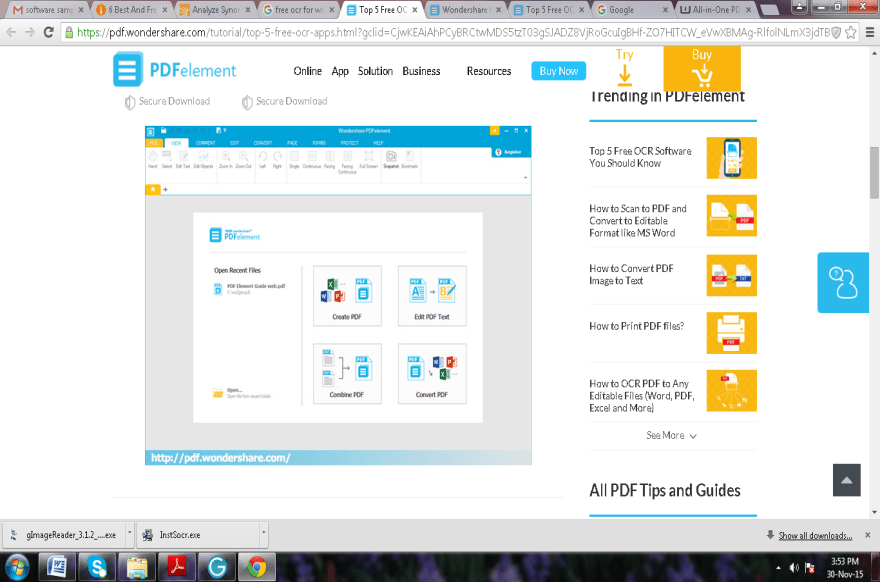Open the Windows Start menu
The width and height of the screenshot is (880, 582).
[x=17, y=567]
